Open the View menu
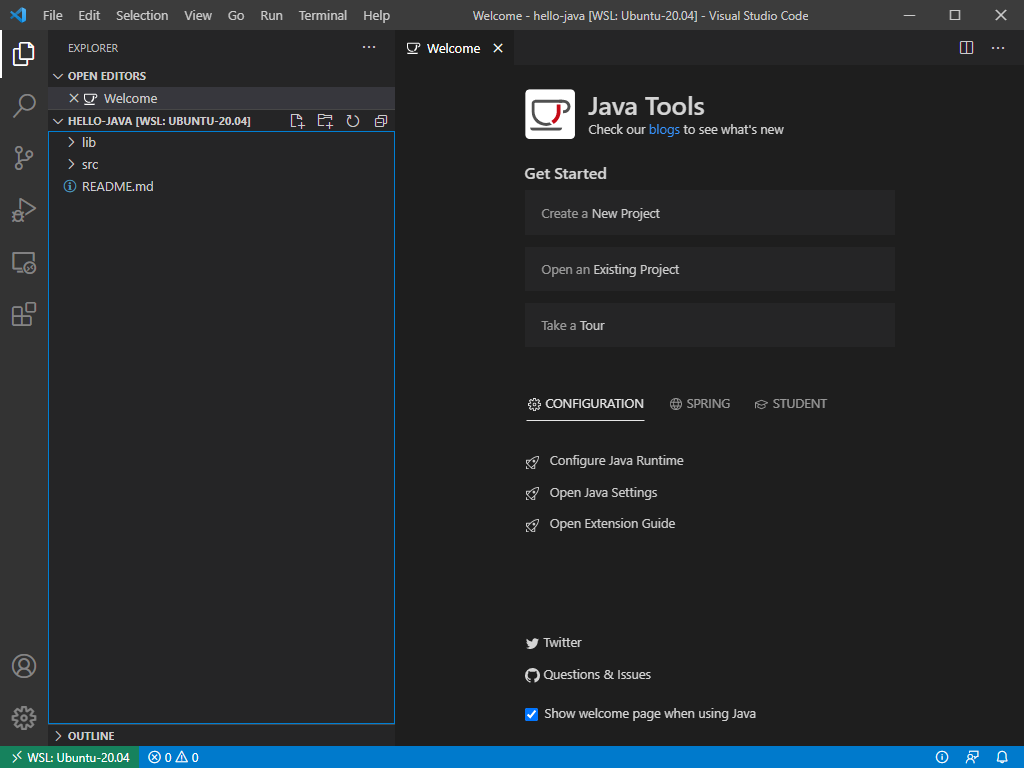 [198, 15]
